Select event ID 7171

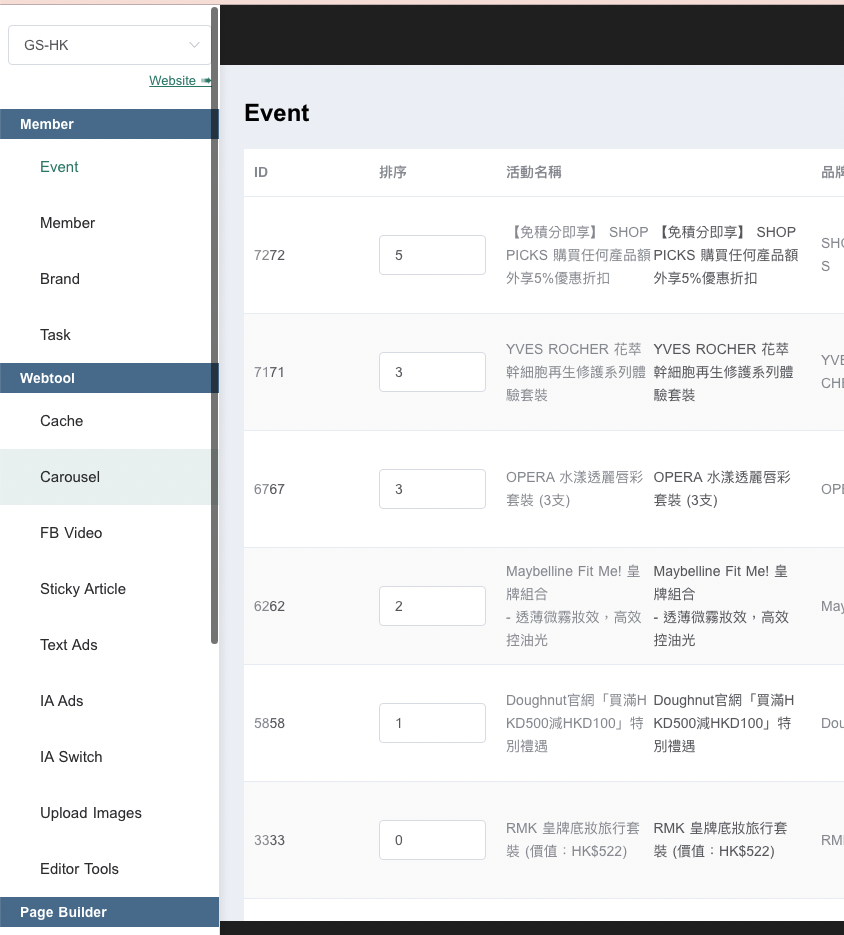click(x=270, y=372)
